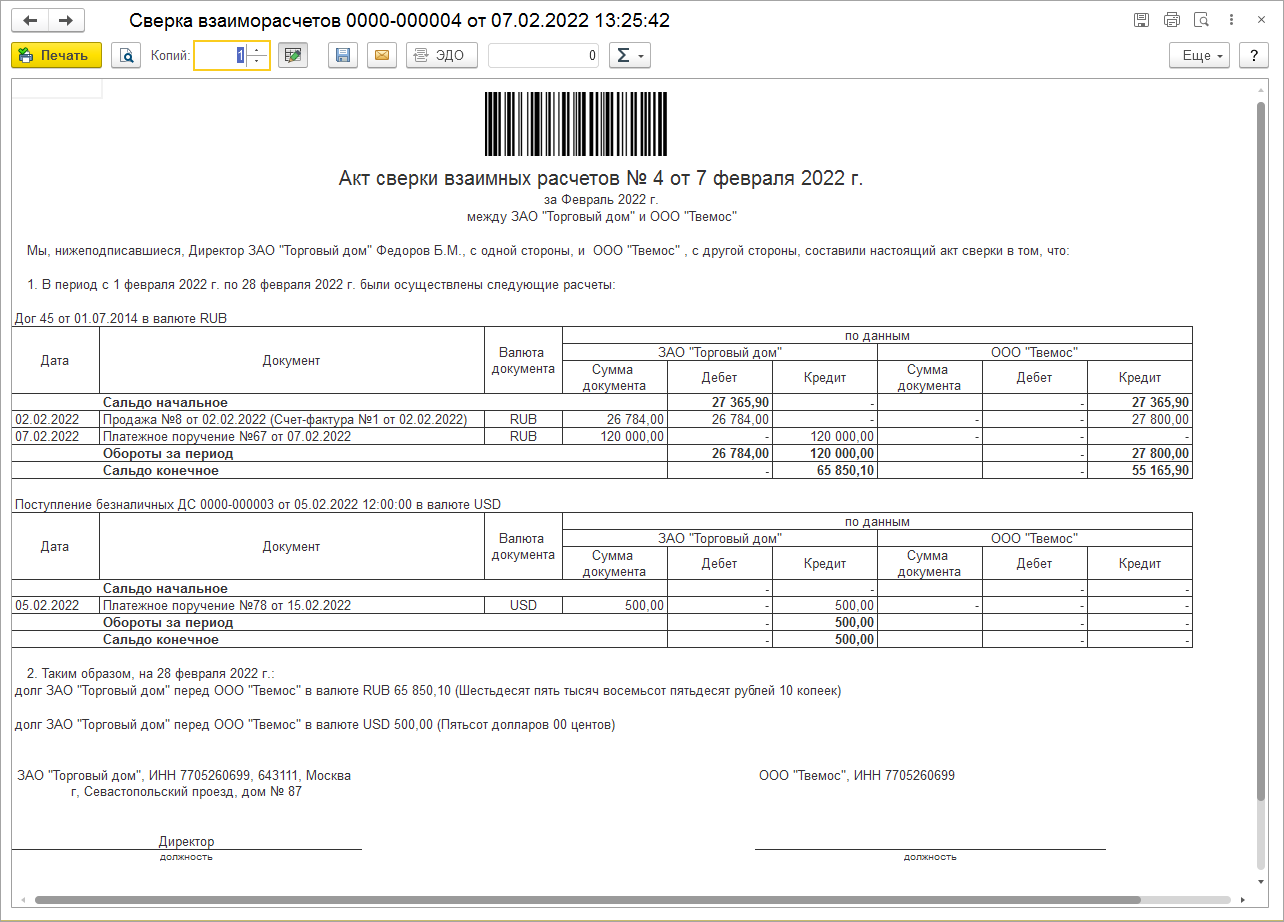Go back with the left arrow button
The height and width of the screenshot is (922, 1284).
coord(30,20)
